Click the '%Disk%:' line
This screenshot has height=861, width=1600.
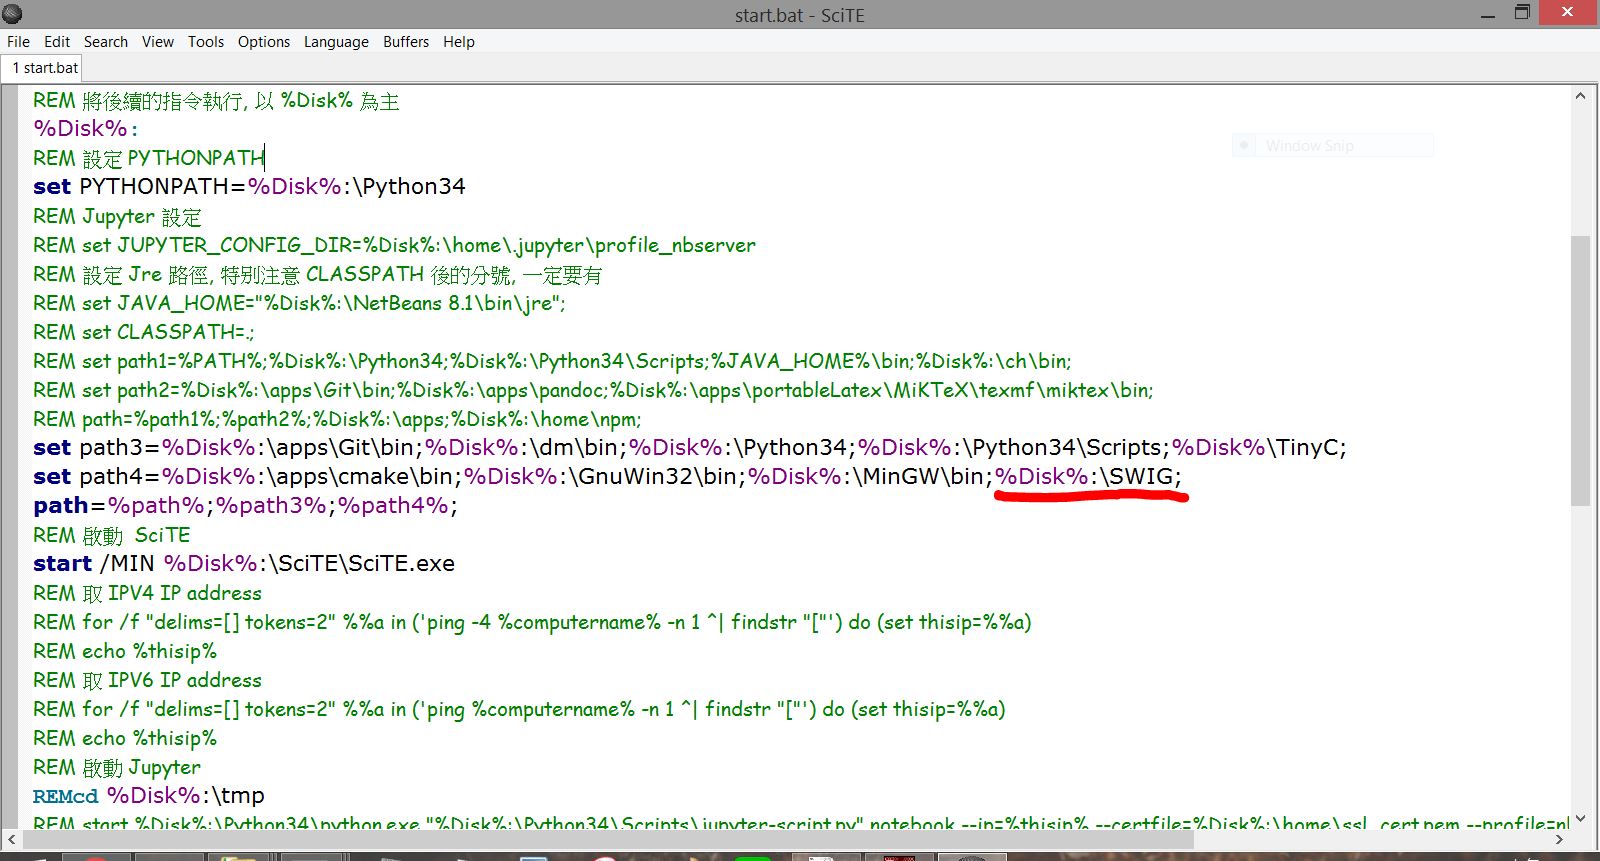85,129
